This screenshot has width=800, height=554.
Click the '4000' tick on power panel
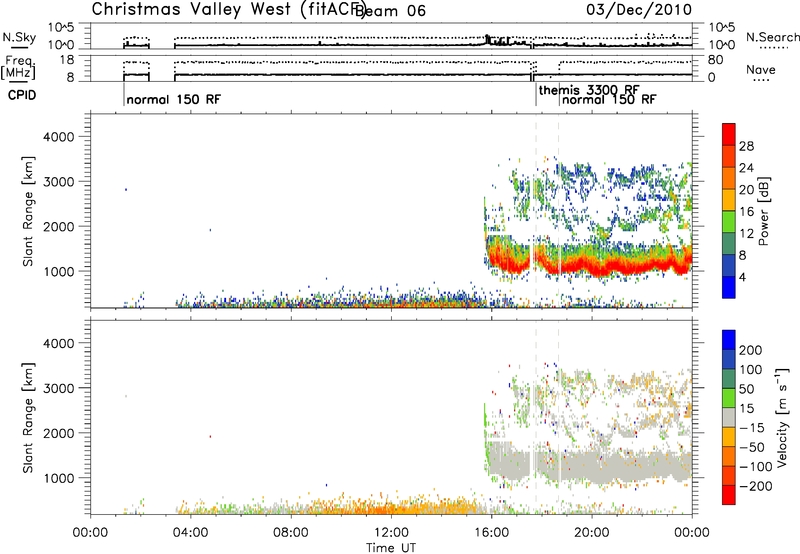coord(58,137)
